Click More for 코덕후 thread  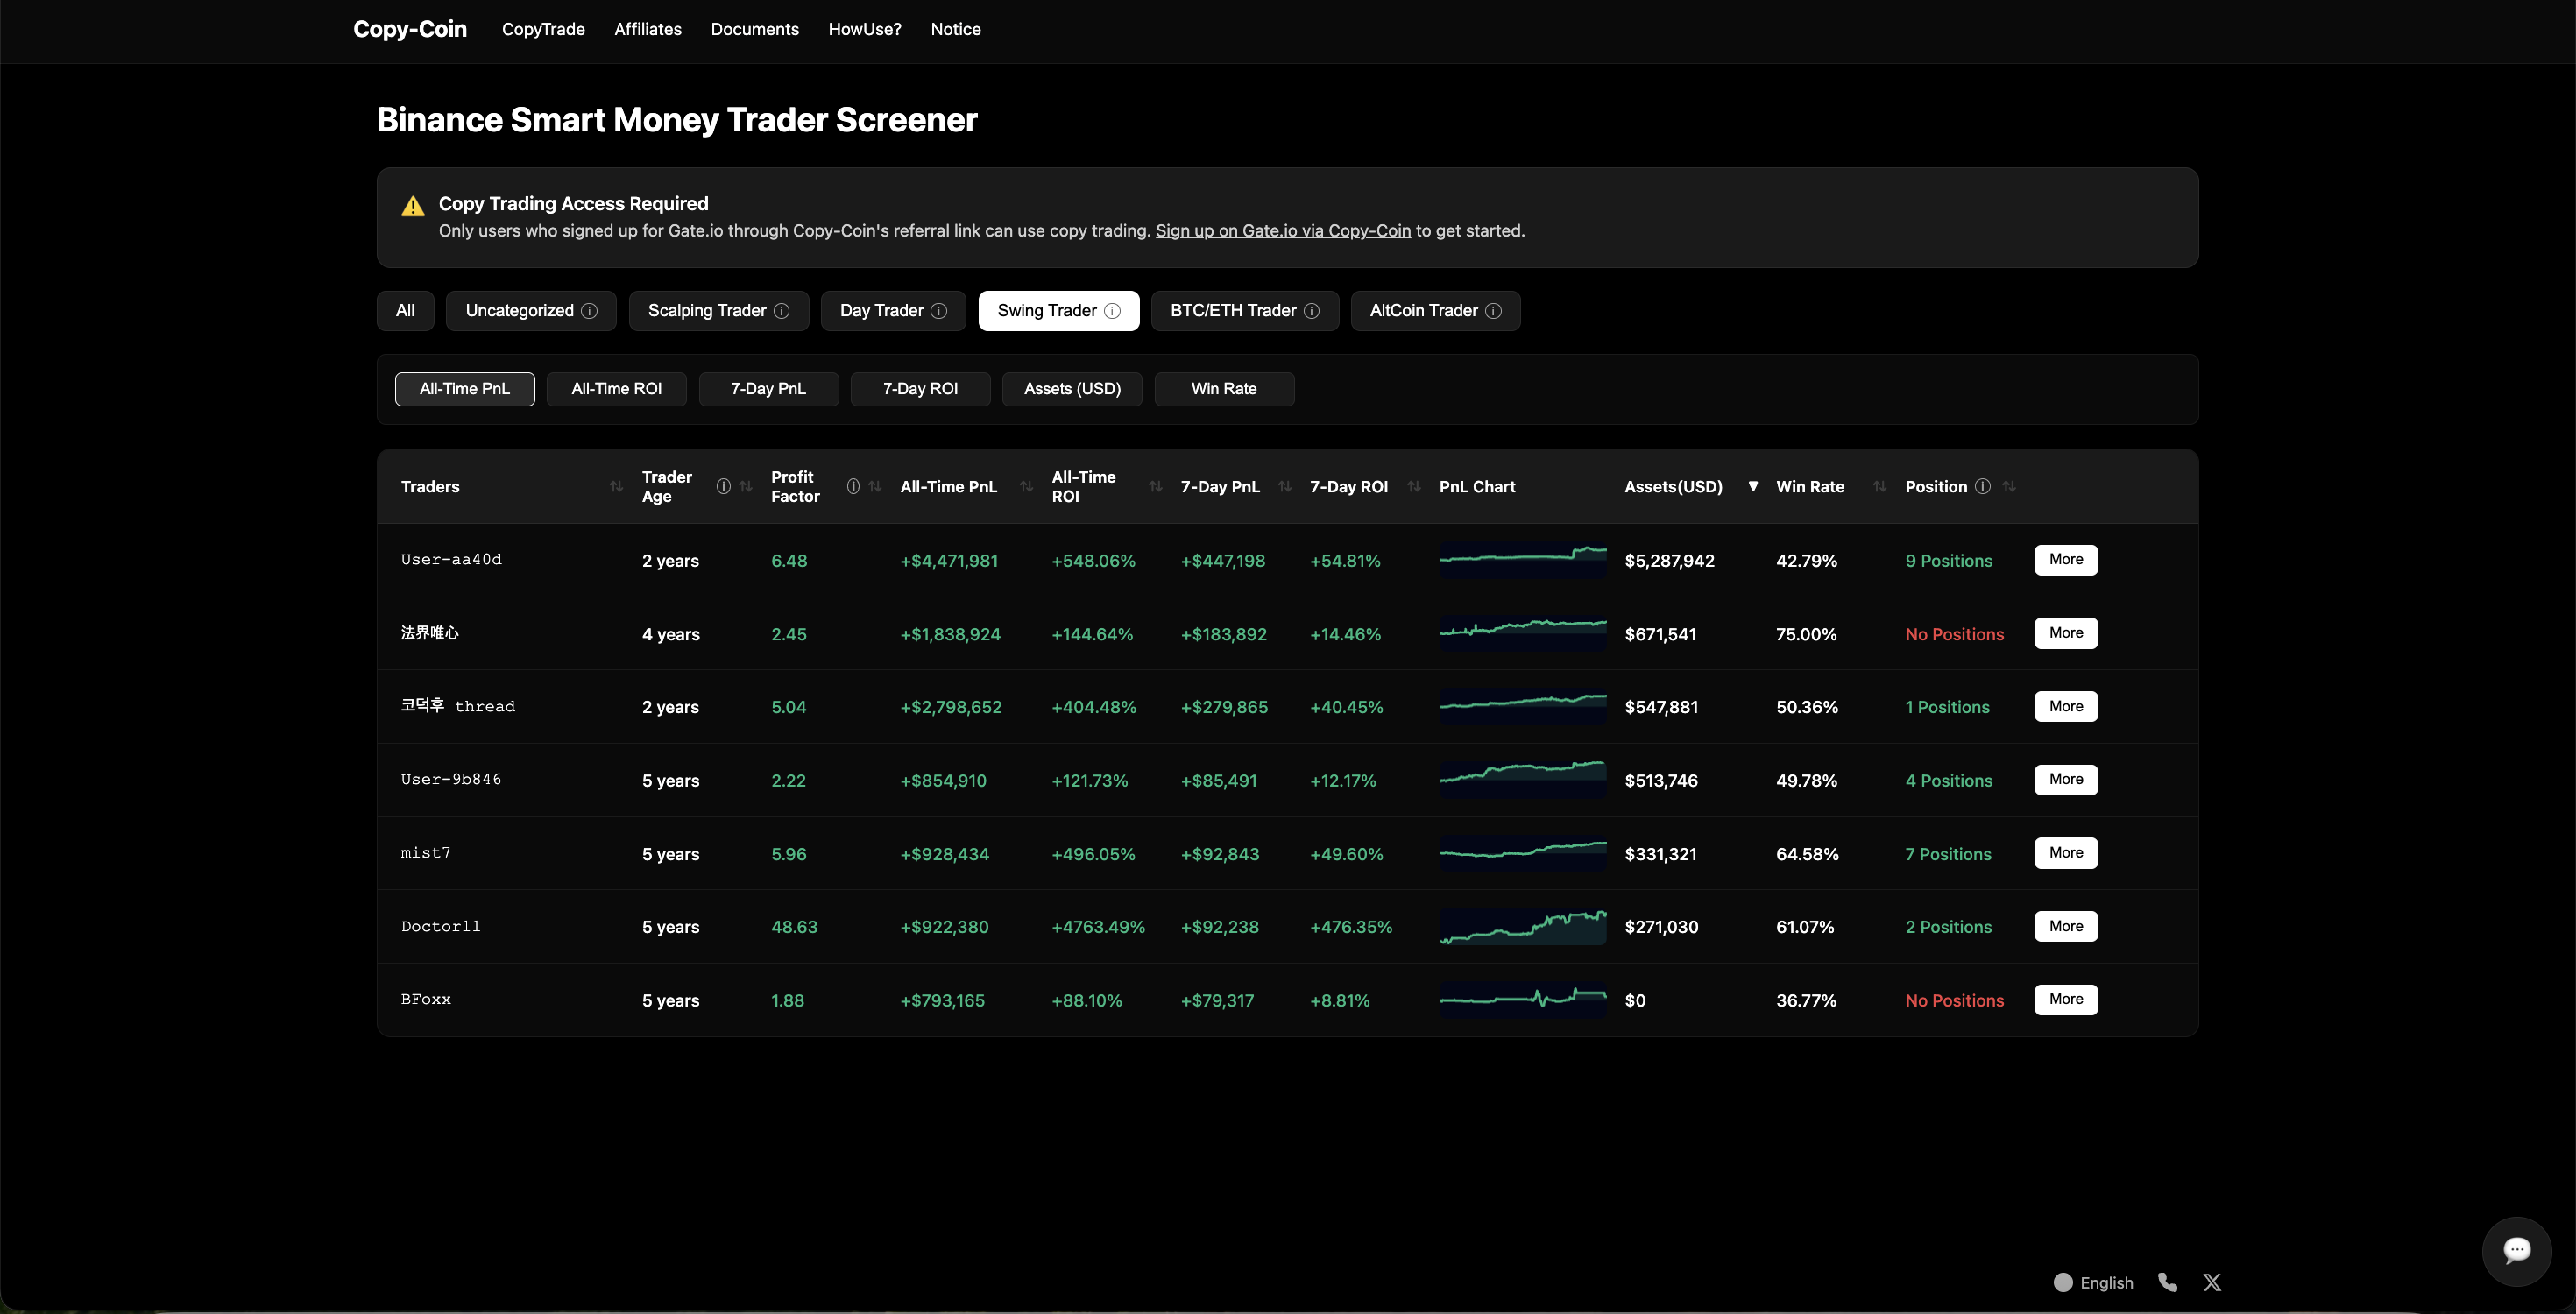coord(2066,706)
